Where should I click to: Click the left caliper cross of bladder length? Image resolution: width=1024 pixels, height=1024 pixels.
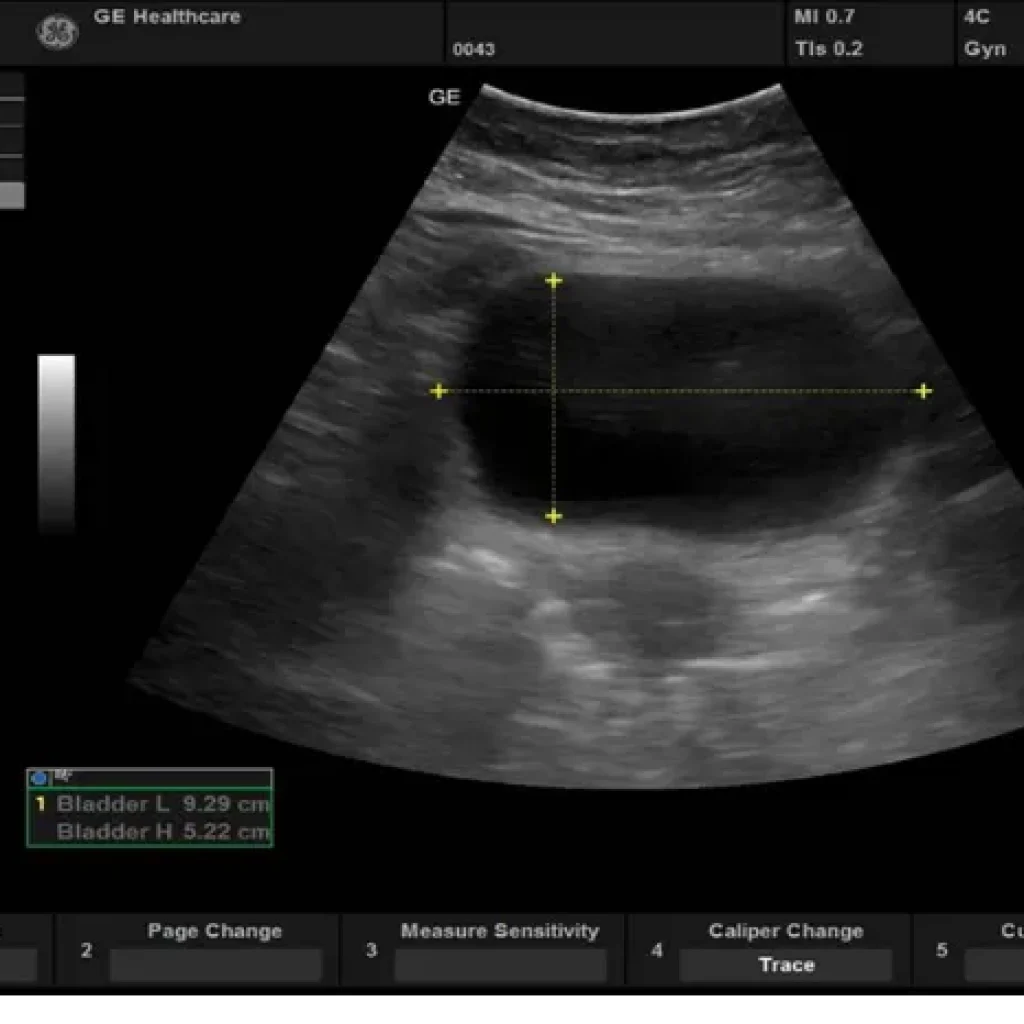pos(439,391)
